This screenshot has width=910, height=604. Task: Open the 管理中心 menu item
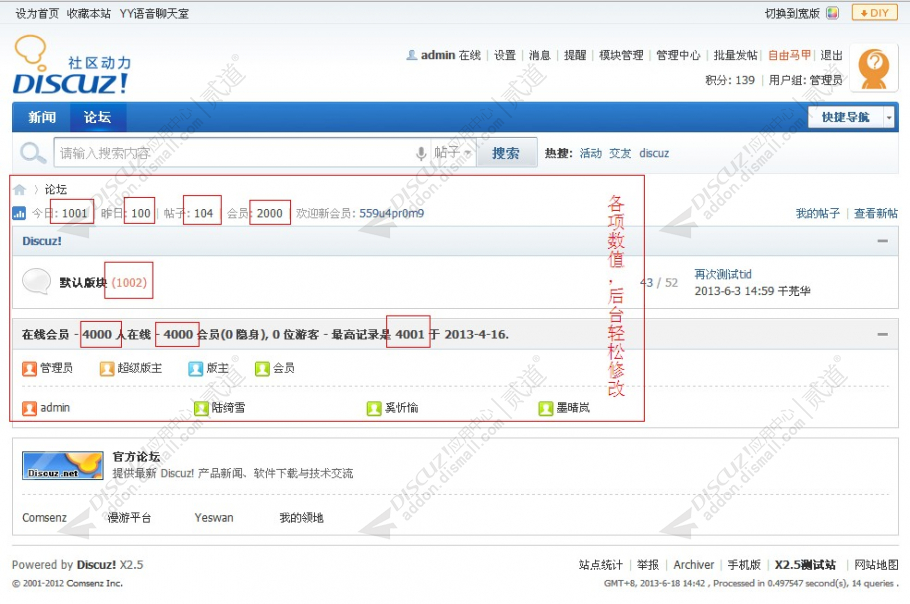coord(678,55)
